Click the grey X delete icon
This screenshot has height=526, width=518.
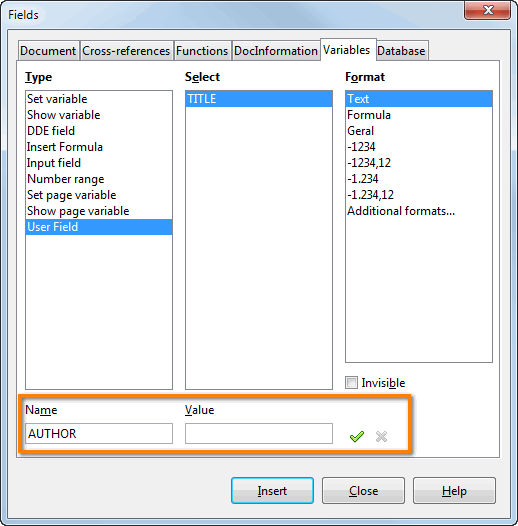(381, 436)
